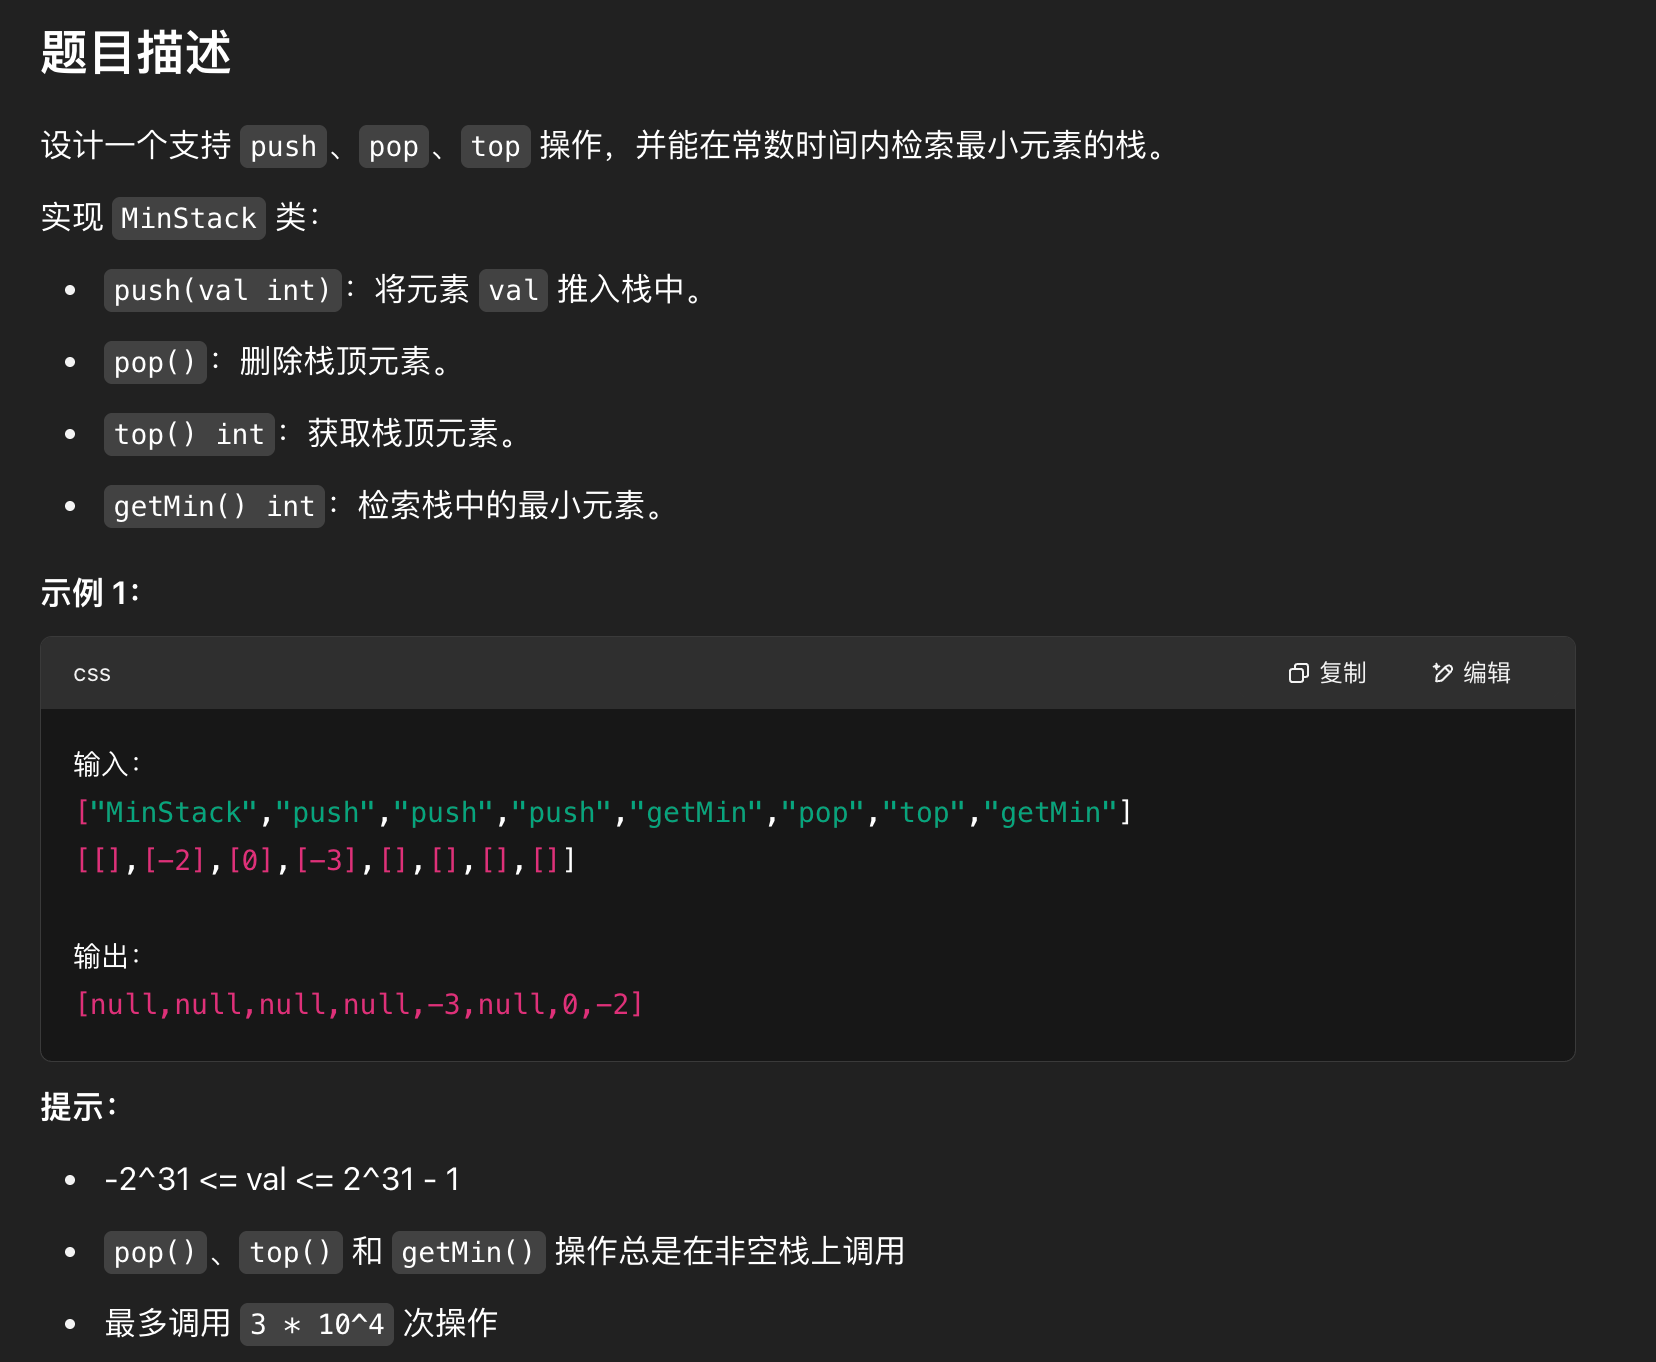Click the pop() code badge in 提示 section
Screen dimensions: 1656x1362
click(x=154, y=1252)
